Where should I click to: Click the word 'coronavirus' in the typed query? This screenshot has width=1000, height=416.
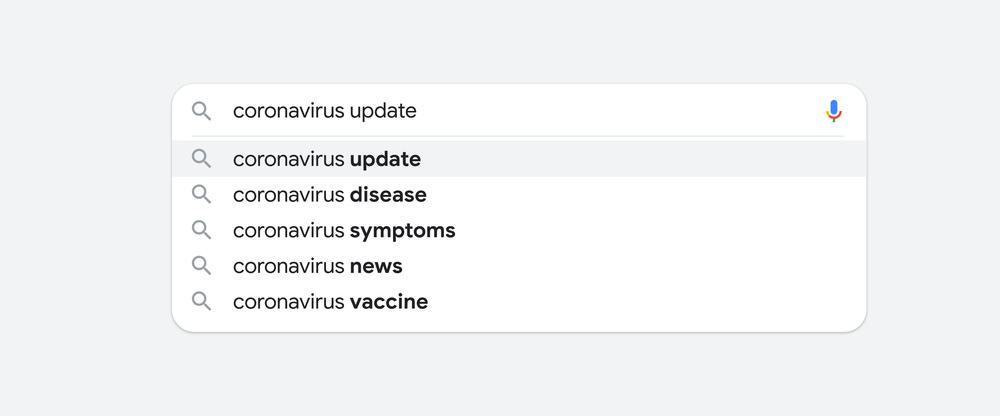tap(290, 111)
